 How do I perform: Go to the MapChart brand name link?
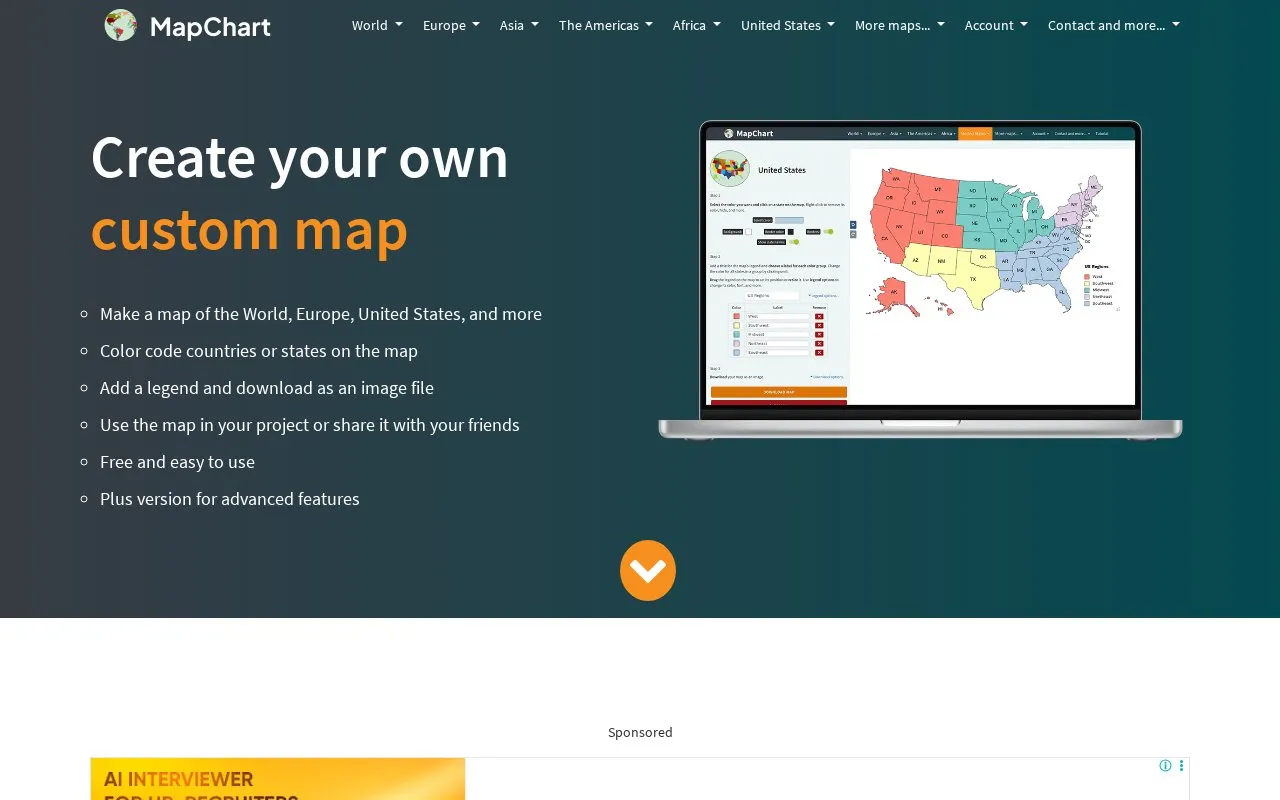210,26
